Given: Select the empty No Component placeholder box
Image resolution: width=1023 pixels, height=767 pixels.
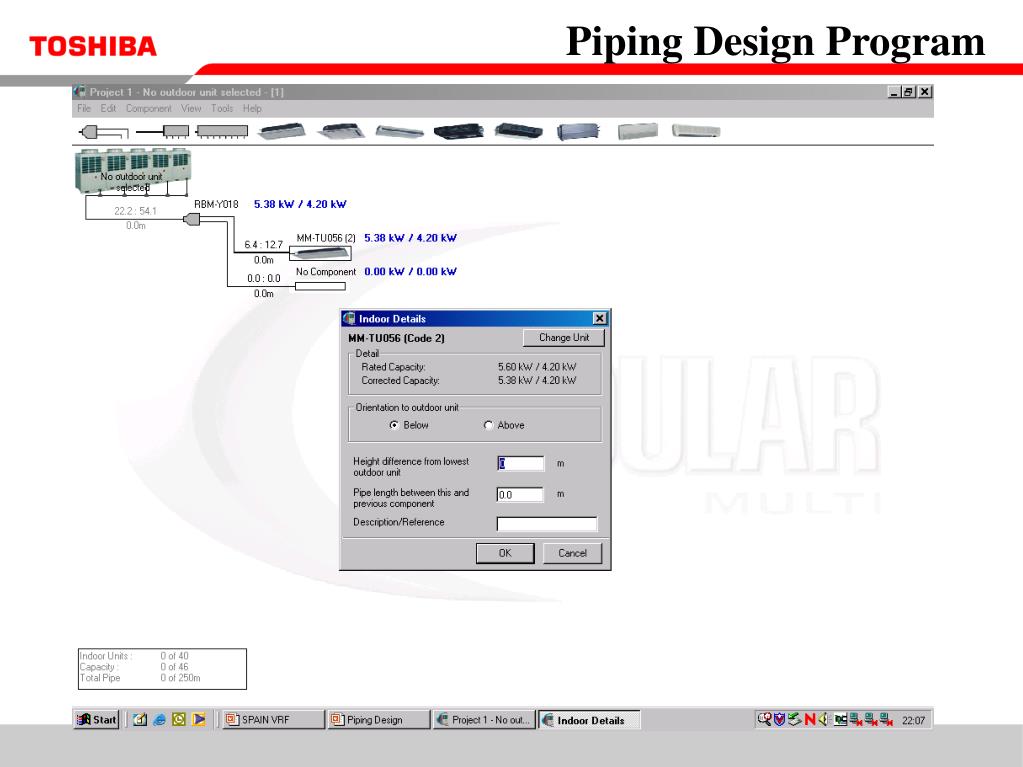Looking at the screenshot, I should point(320,286).
